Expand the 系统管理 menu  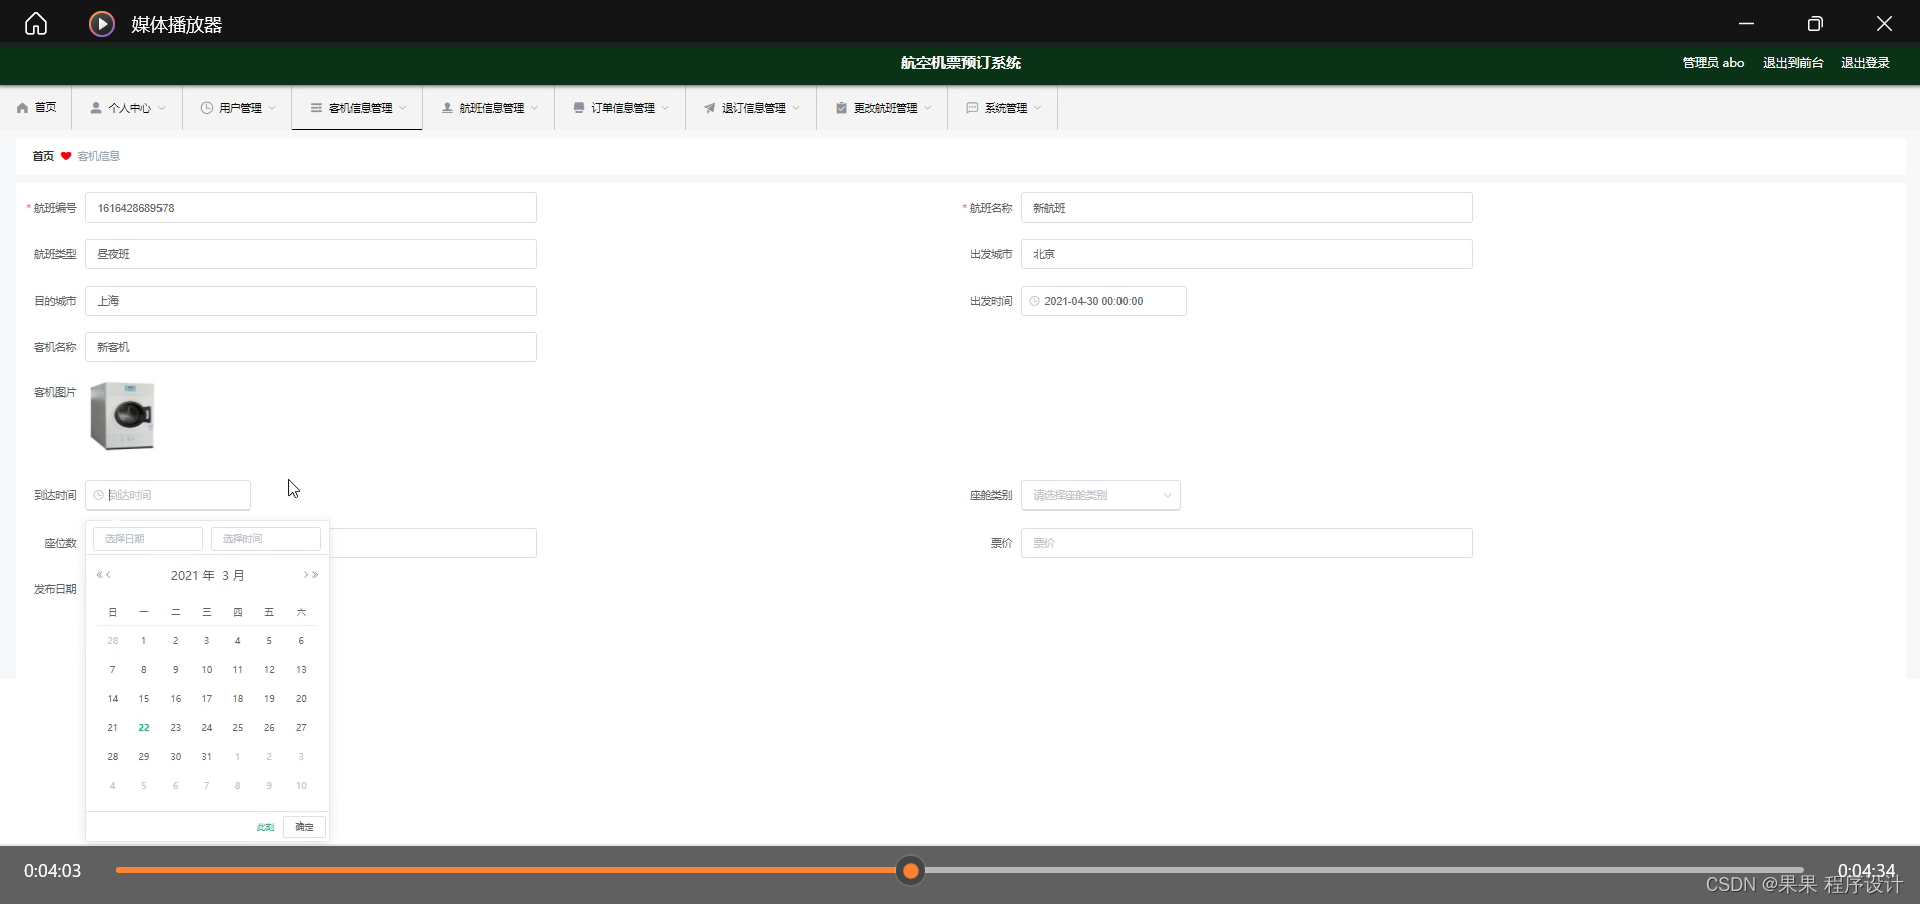click(x=1003, y=108)
